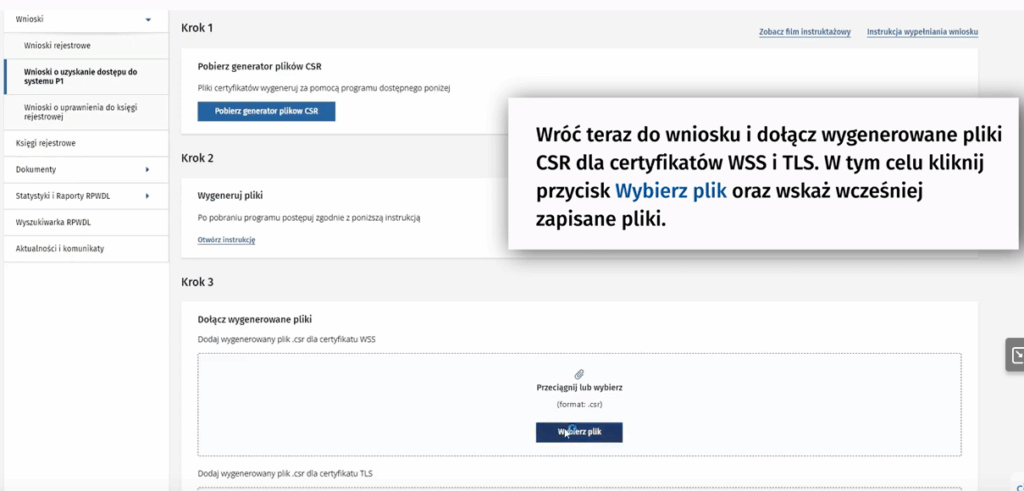Go to Księgi rejestrowe
The height and width of the screenshot is (491, 1024).
point(46,143)
